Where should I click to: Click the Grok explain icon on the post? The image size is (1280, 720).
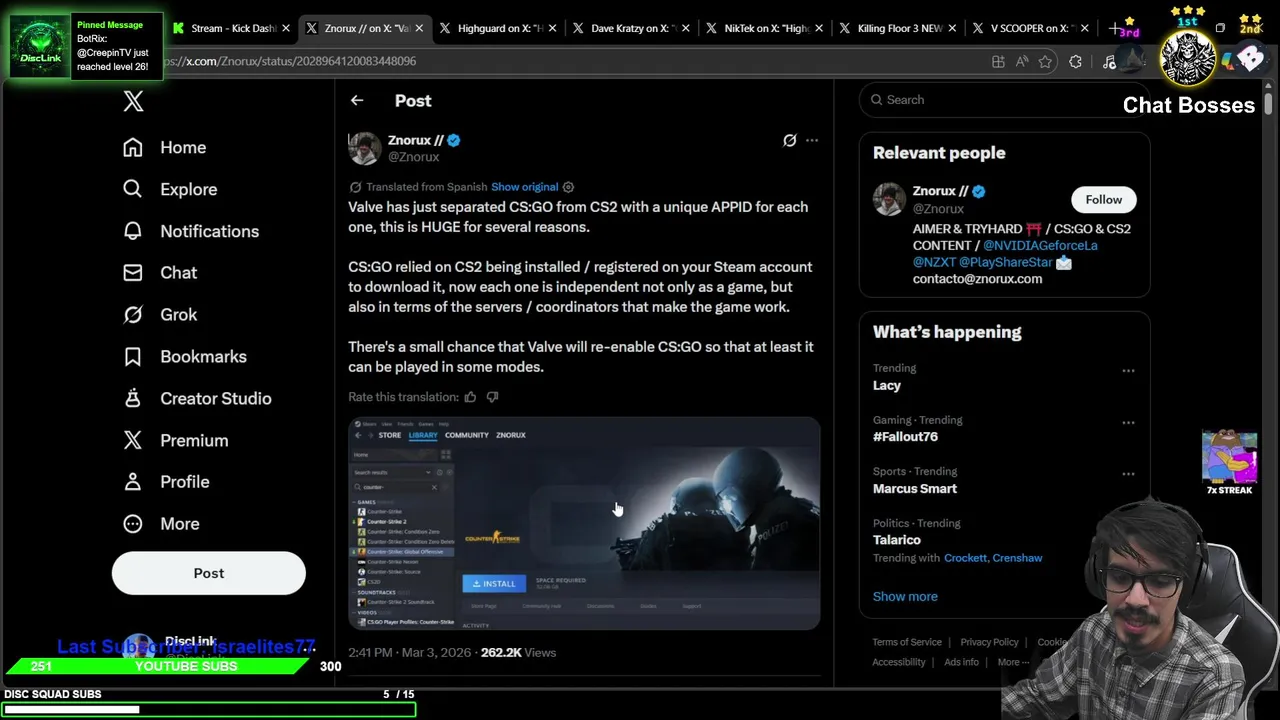coord(789,140)
